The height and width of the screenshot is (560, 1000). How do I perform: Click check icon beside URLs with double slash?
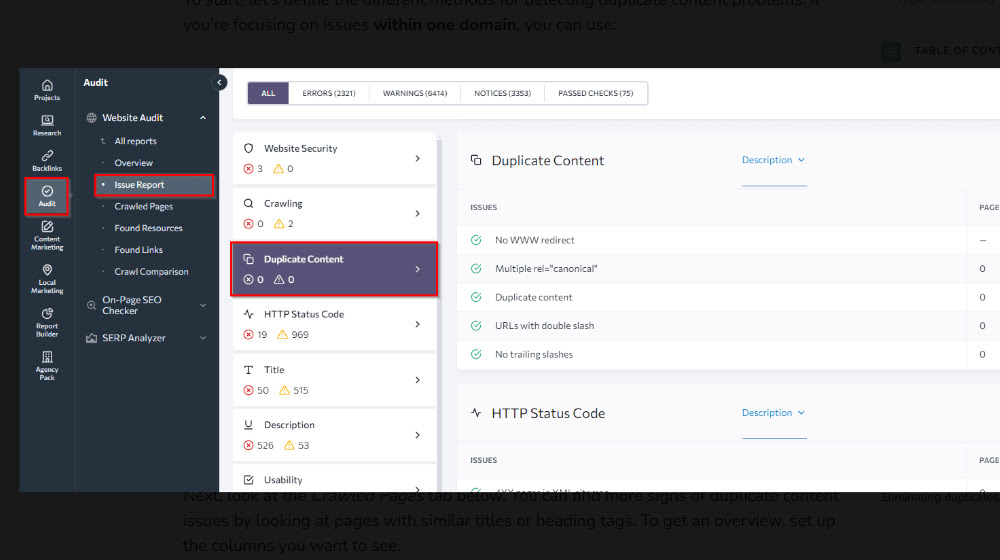click(x=476, y=325)
